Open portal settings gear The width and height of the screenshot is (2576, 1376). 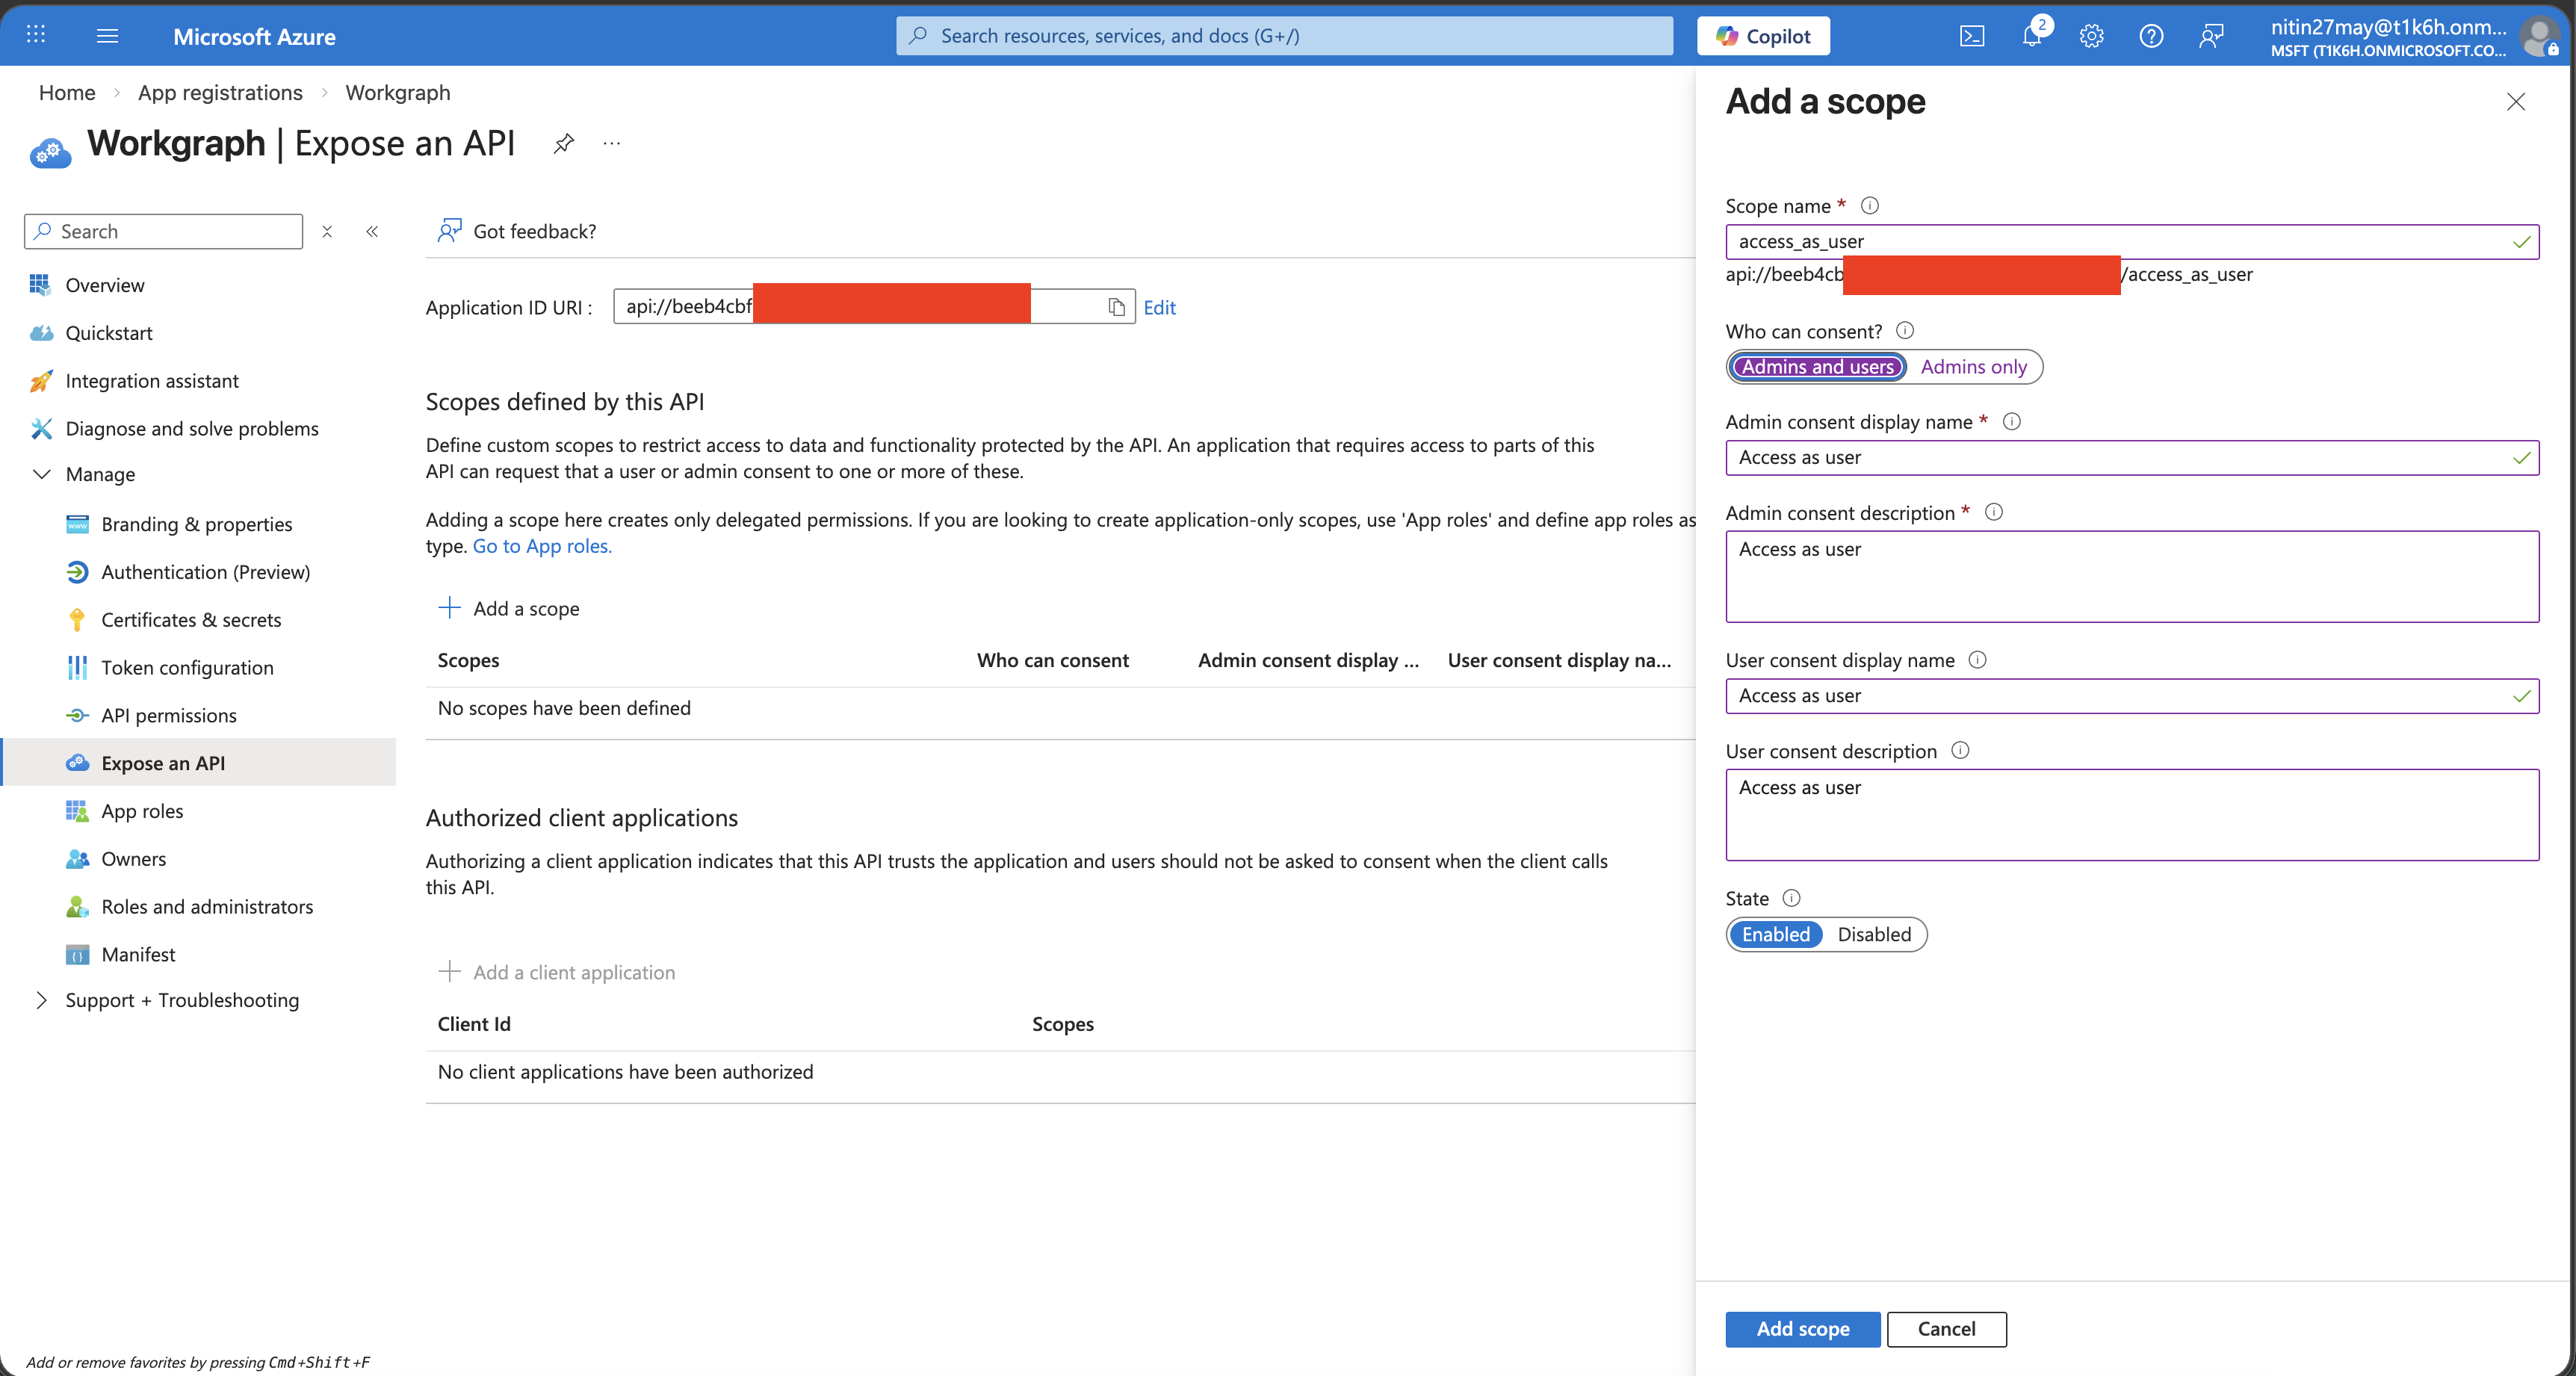click(2091, 36)
